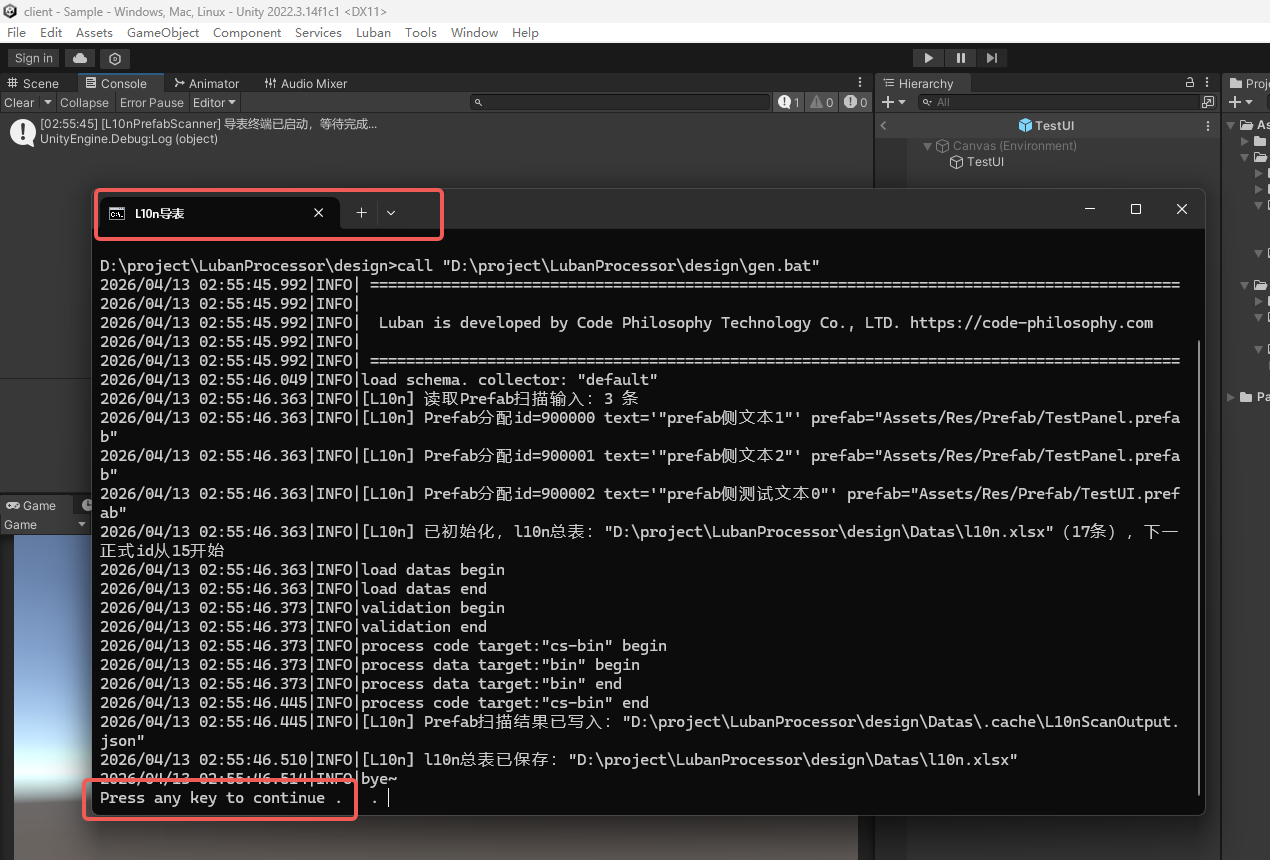Start Play mode with the play button
The image size is (1270, 860).
coord(928,59)
